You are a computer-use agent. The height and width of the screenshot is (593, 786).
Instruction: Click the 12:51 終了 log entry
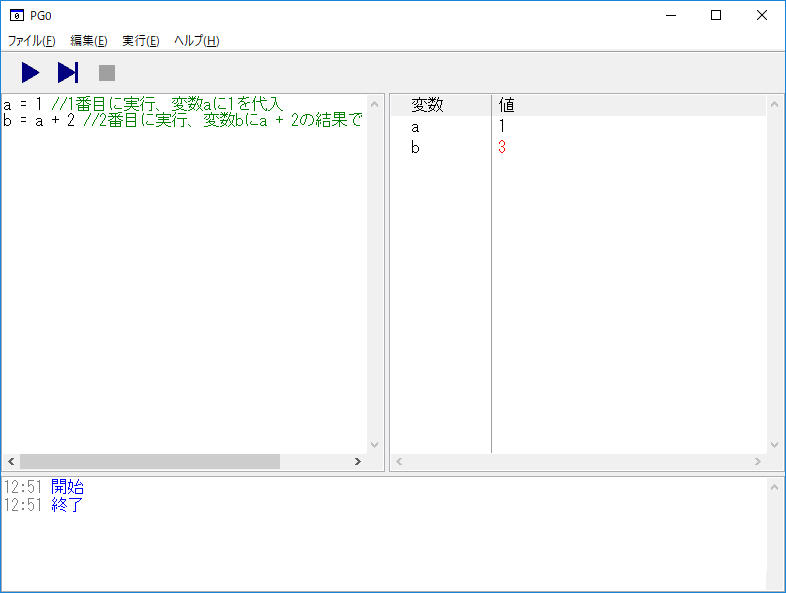coord(44,505)
